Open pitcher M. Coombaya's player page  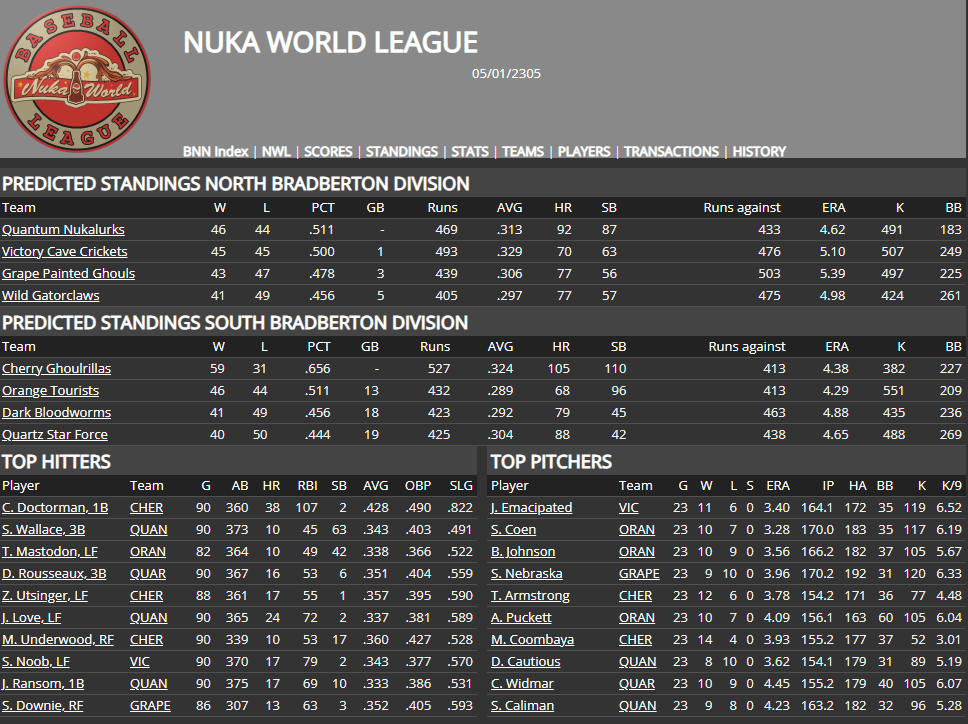(x=532, y=640)
